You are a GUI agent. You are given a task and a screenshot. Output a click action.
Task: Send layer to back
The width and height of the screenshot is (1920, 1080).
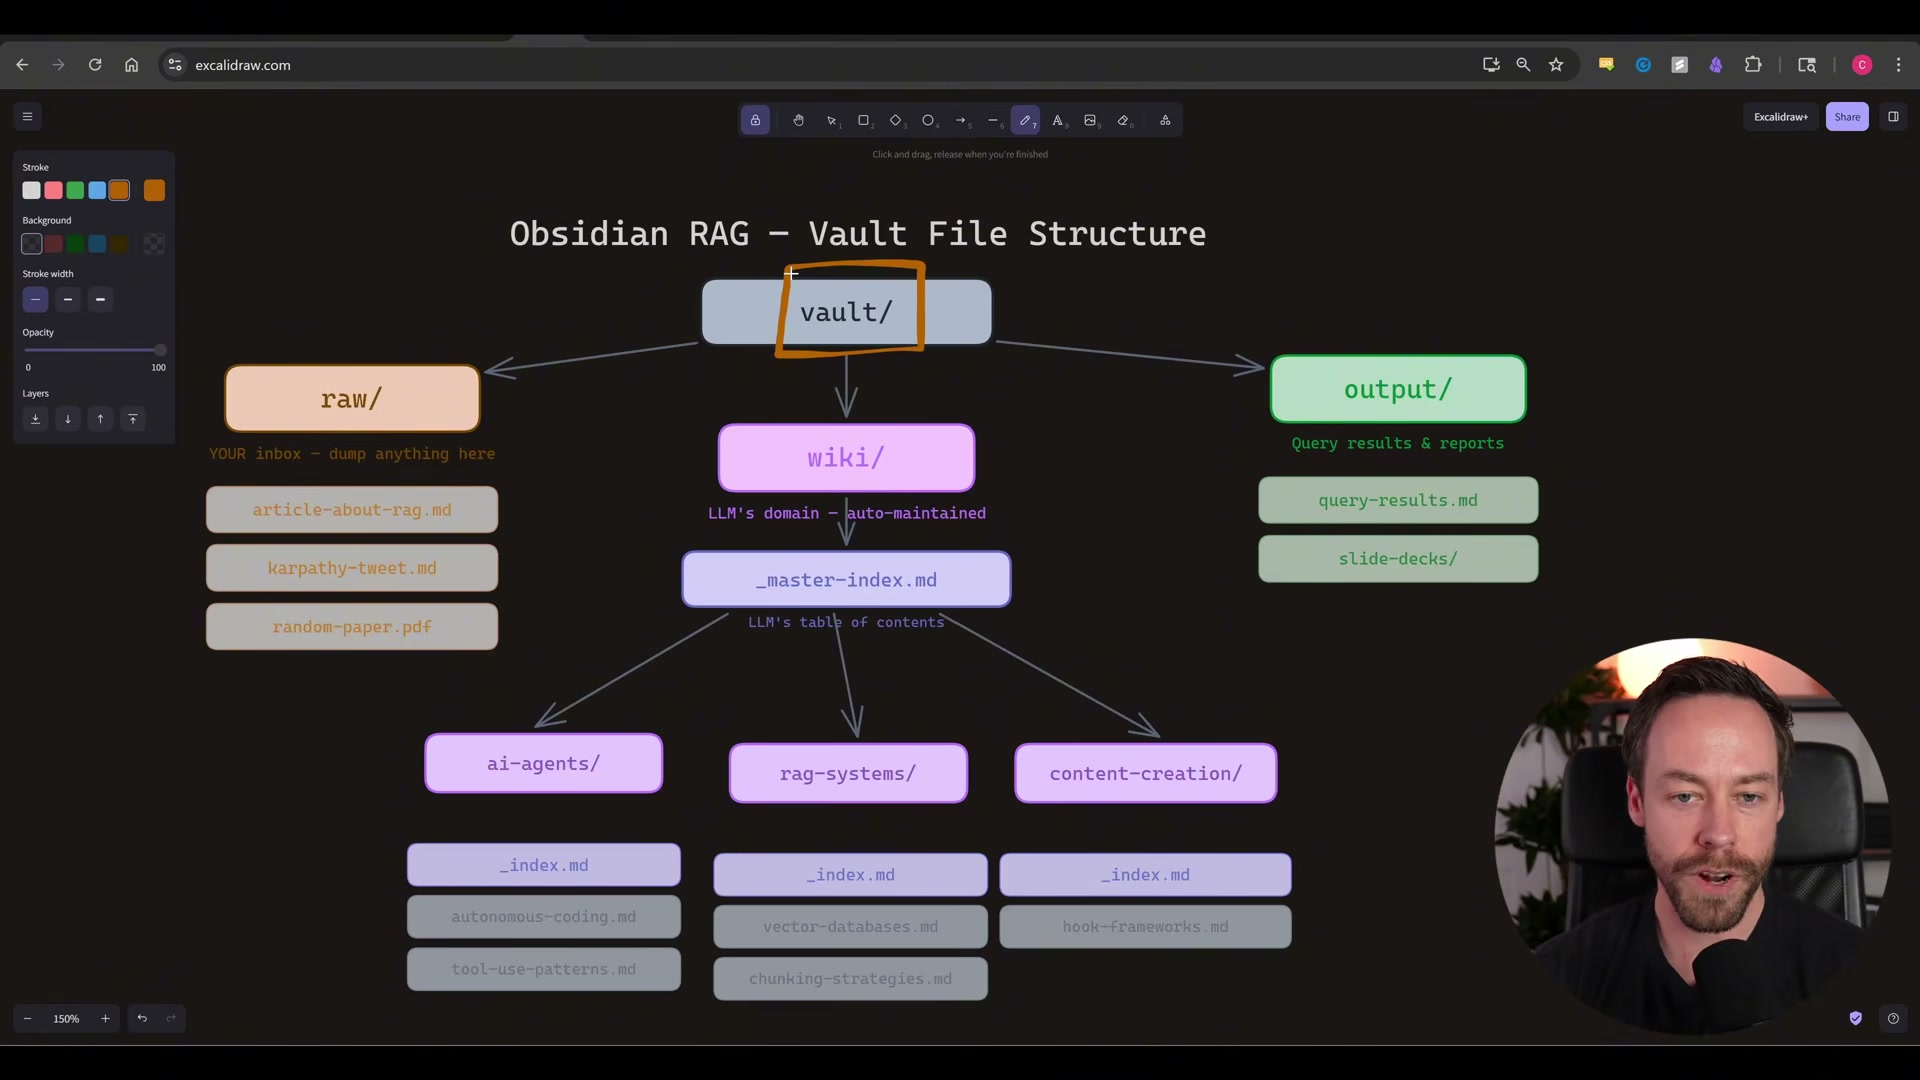coord(35,419)
